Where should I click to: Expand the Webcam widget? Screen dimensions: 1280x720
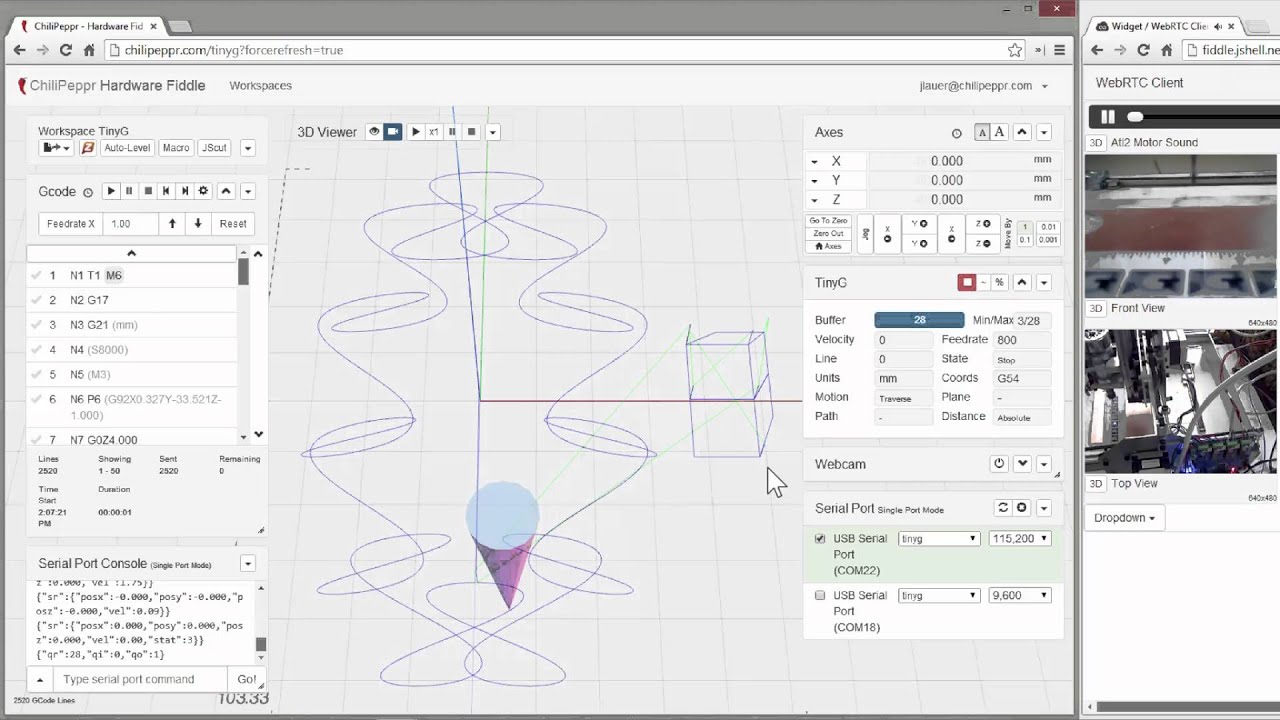tap(1022, 464)
